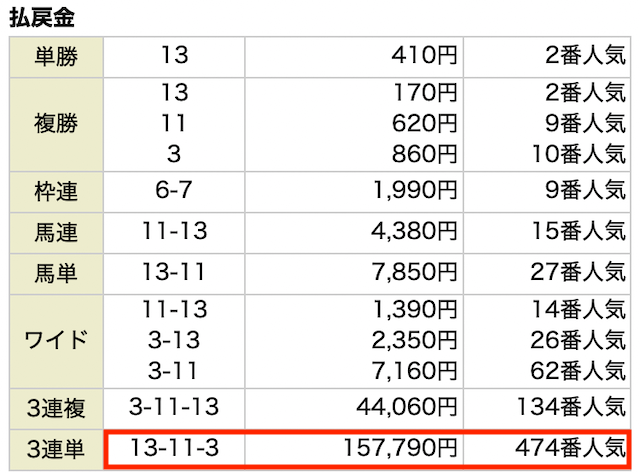The height and width of the screenshot is (473, 640).
Task: Click the 7,850円 exacta payout
Action: pos(414,272)
